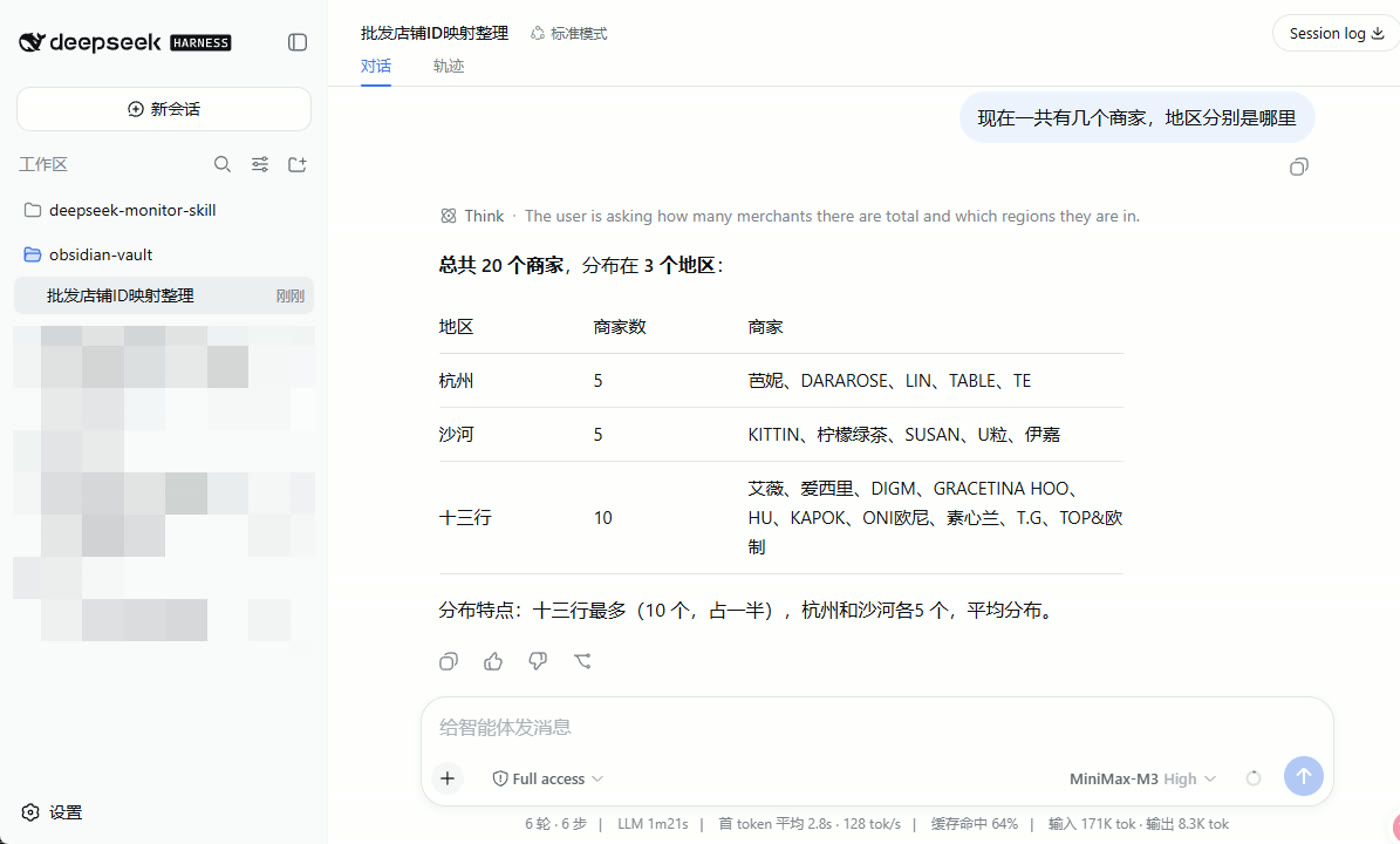Switch to the 轨迹 tab

[448, 67]
